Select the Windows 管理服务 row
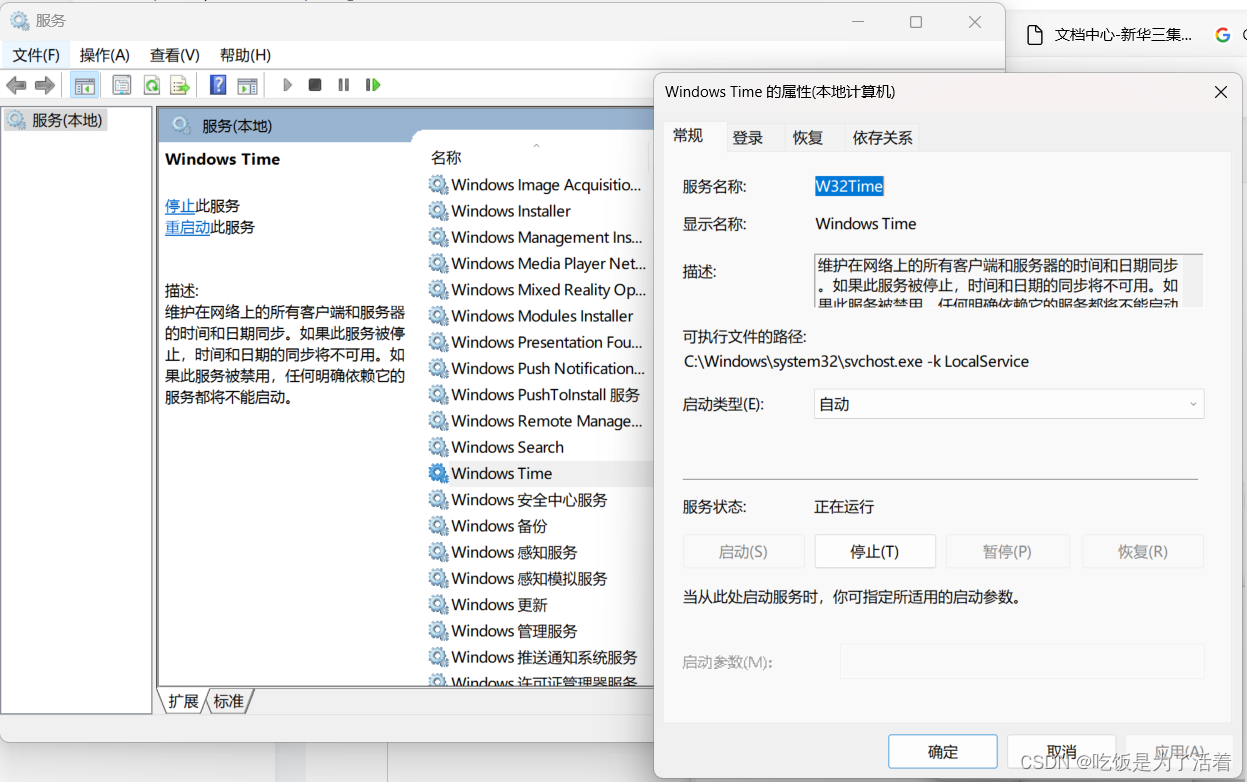Screen dimensions: 1247x782 pyautogui.click(x=540, y=631)
